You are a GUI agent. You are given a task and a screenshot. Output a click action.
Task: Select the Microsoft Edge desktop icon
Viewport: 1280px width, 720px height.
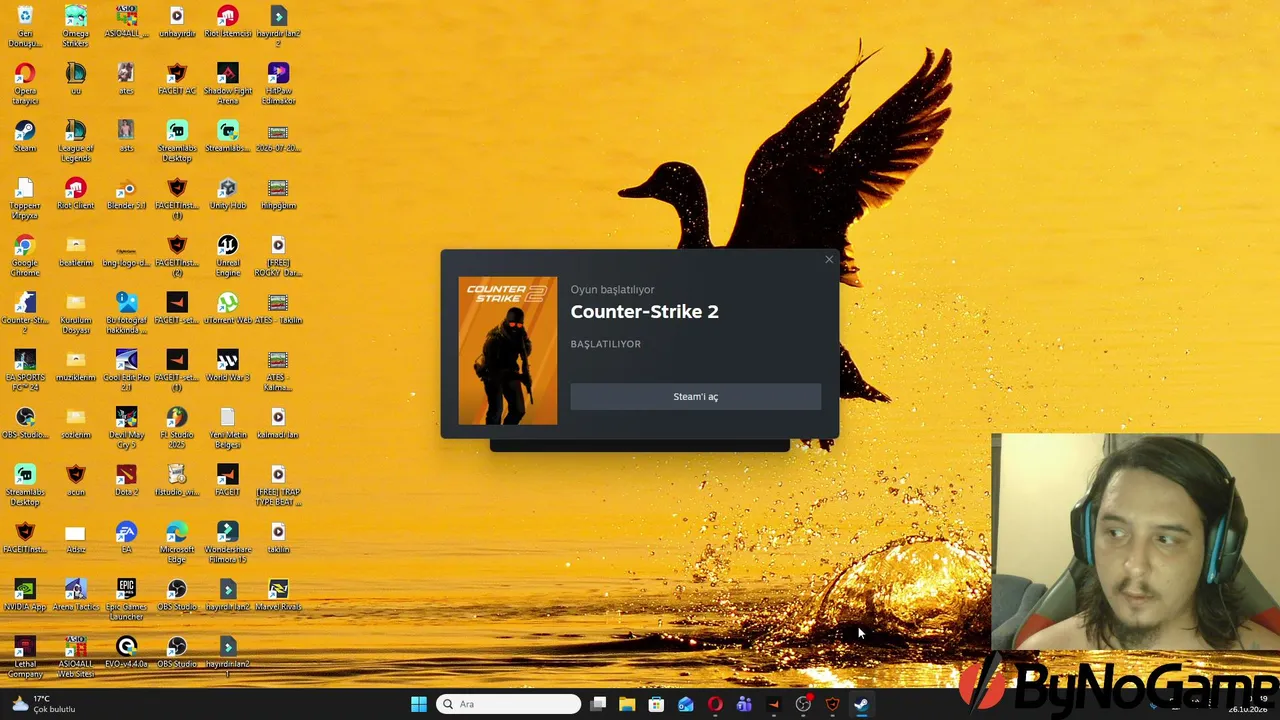tap(177, 543)
